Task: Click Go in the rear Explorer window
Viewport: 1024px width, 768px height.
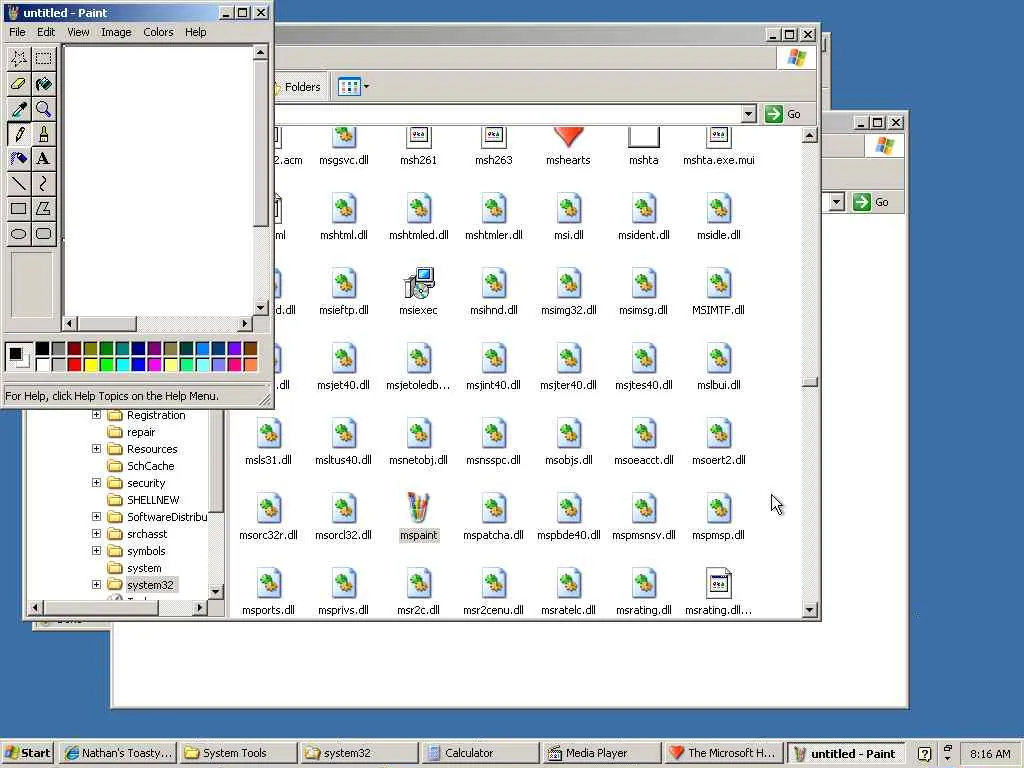Action: [x=871, y=202]
